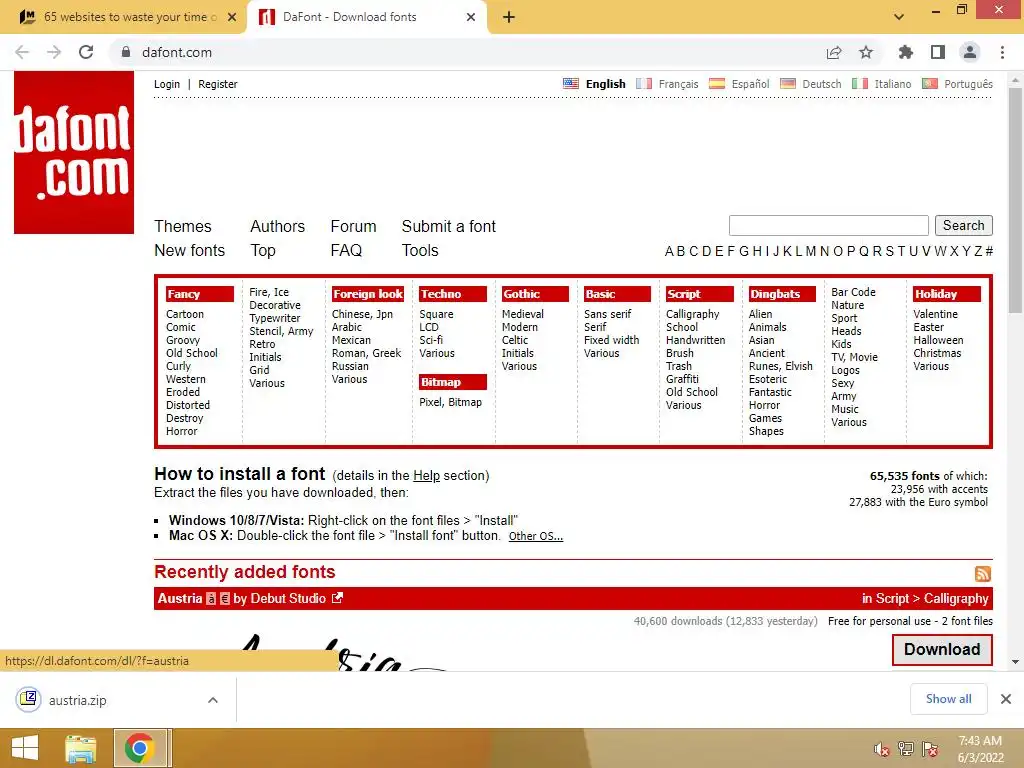Screen dimensions: 1024x768
Task: Open the Help section link
Action: click(x=426, y=475)
